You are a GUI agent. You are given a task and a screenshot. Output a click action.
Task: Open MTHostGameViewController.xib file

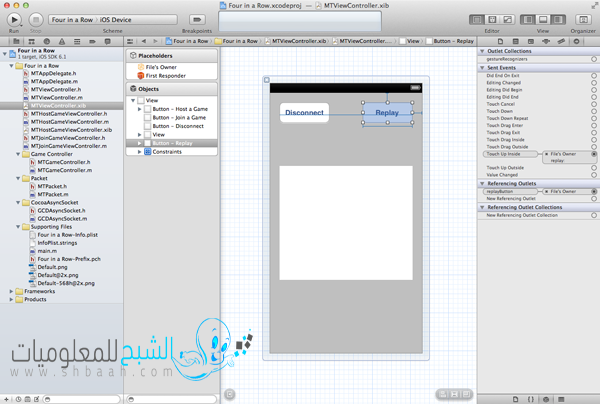71,130
